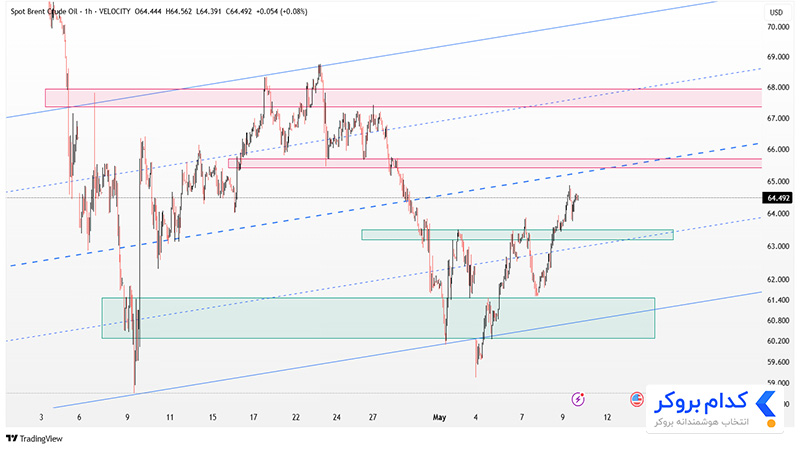Open the USD currency selector
800x450 pixels.
tap(776, 12)
